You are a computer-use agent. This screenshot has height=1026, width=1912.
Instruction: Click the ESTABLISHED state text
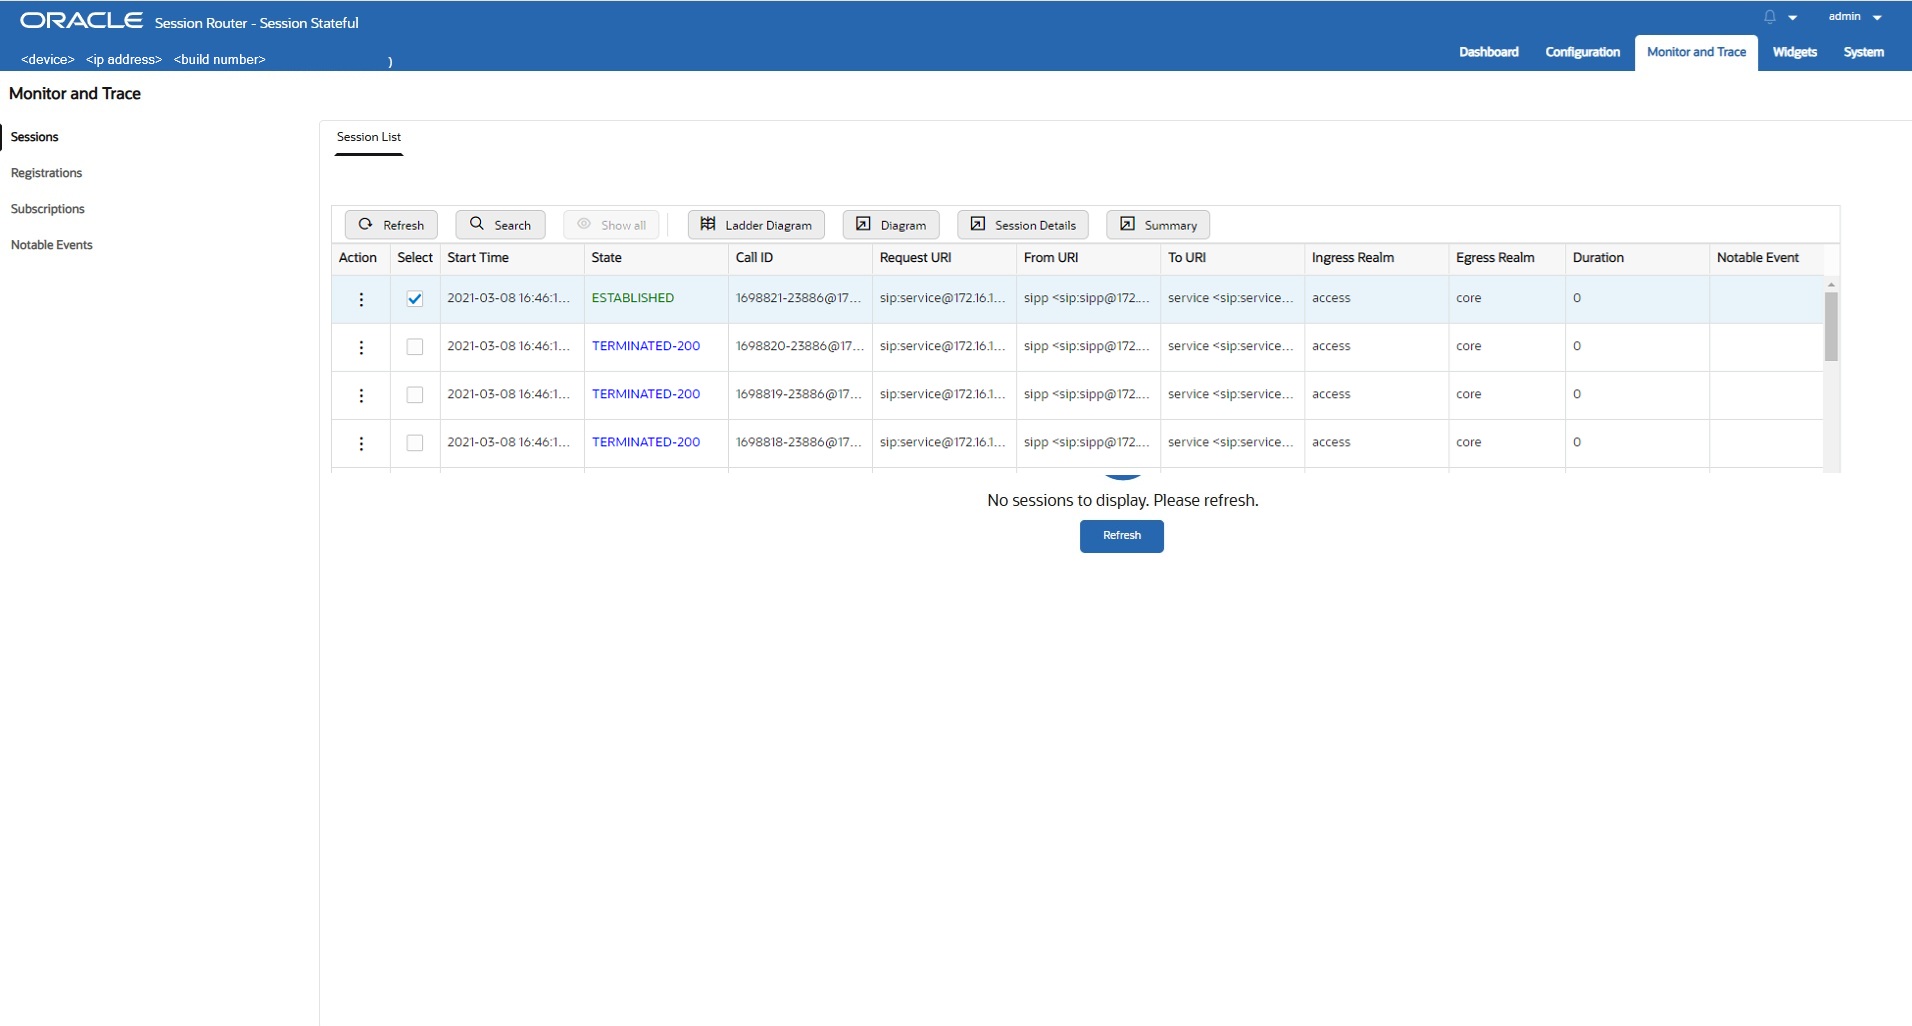pos(633,298)
